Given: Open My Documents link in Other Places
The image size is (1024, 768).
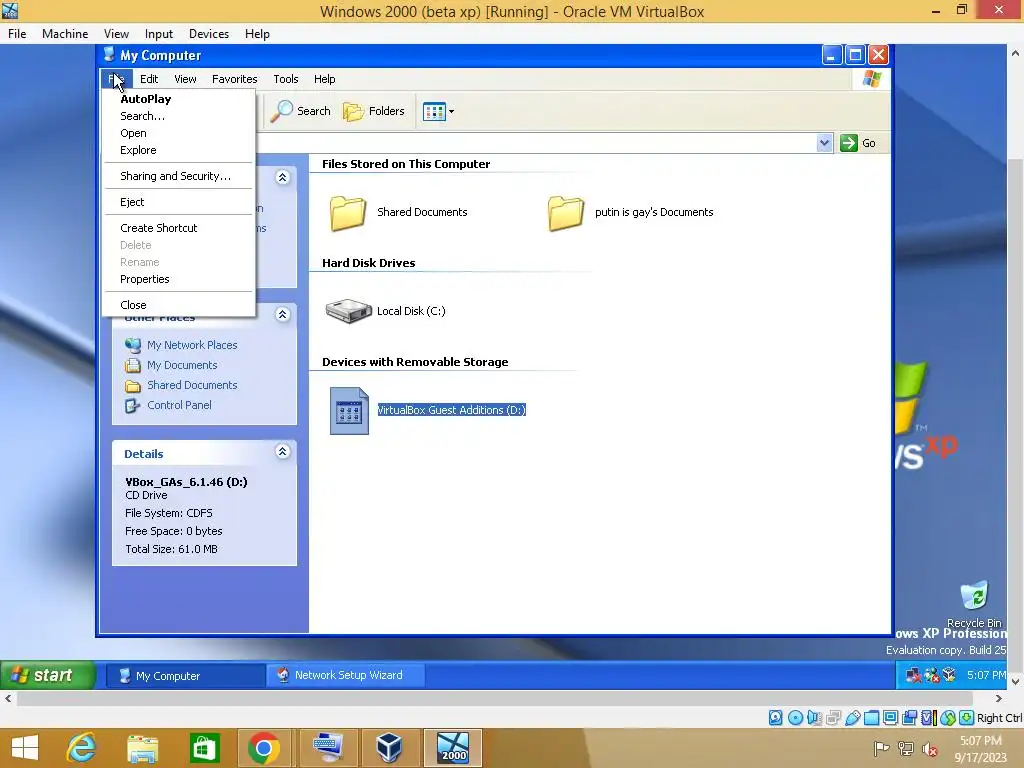Looking at the screenshot, I should click(182, 365).
